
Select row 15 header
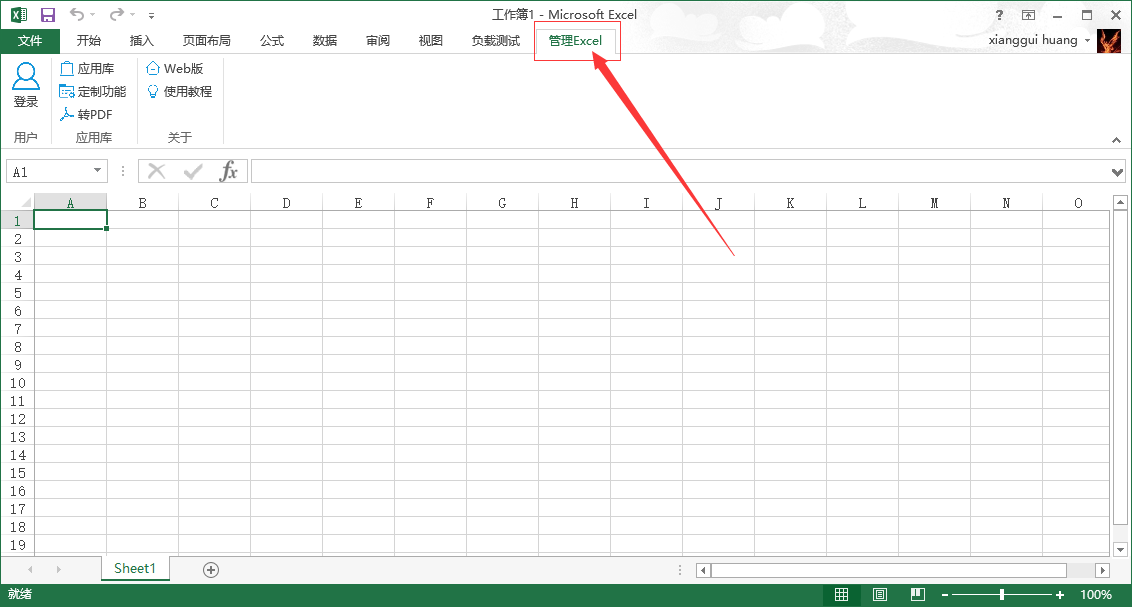pos(17,473)
